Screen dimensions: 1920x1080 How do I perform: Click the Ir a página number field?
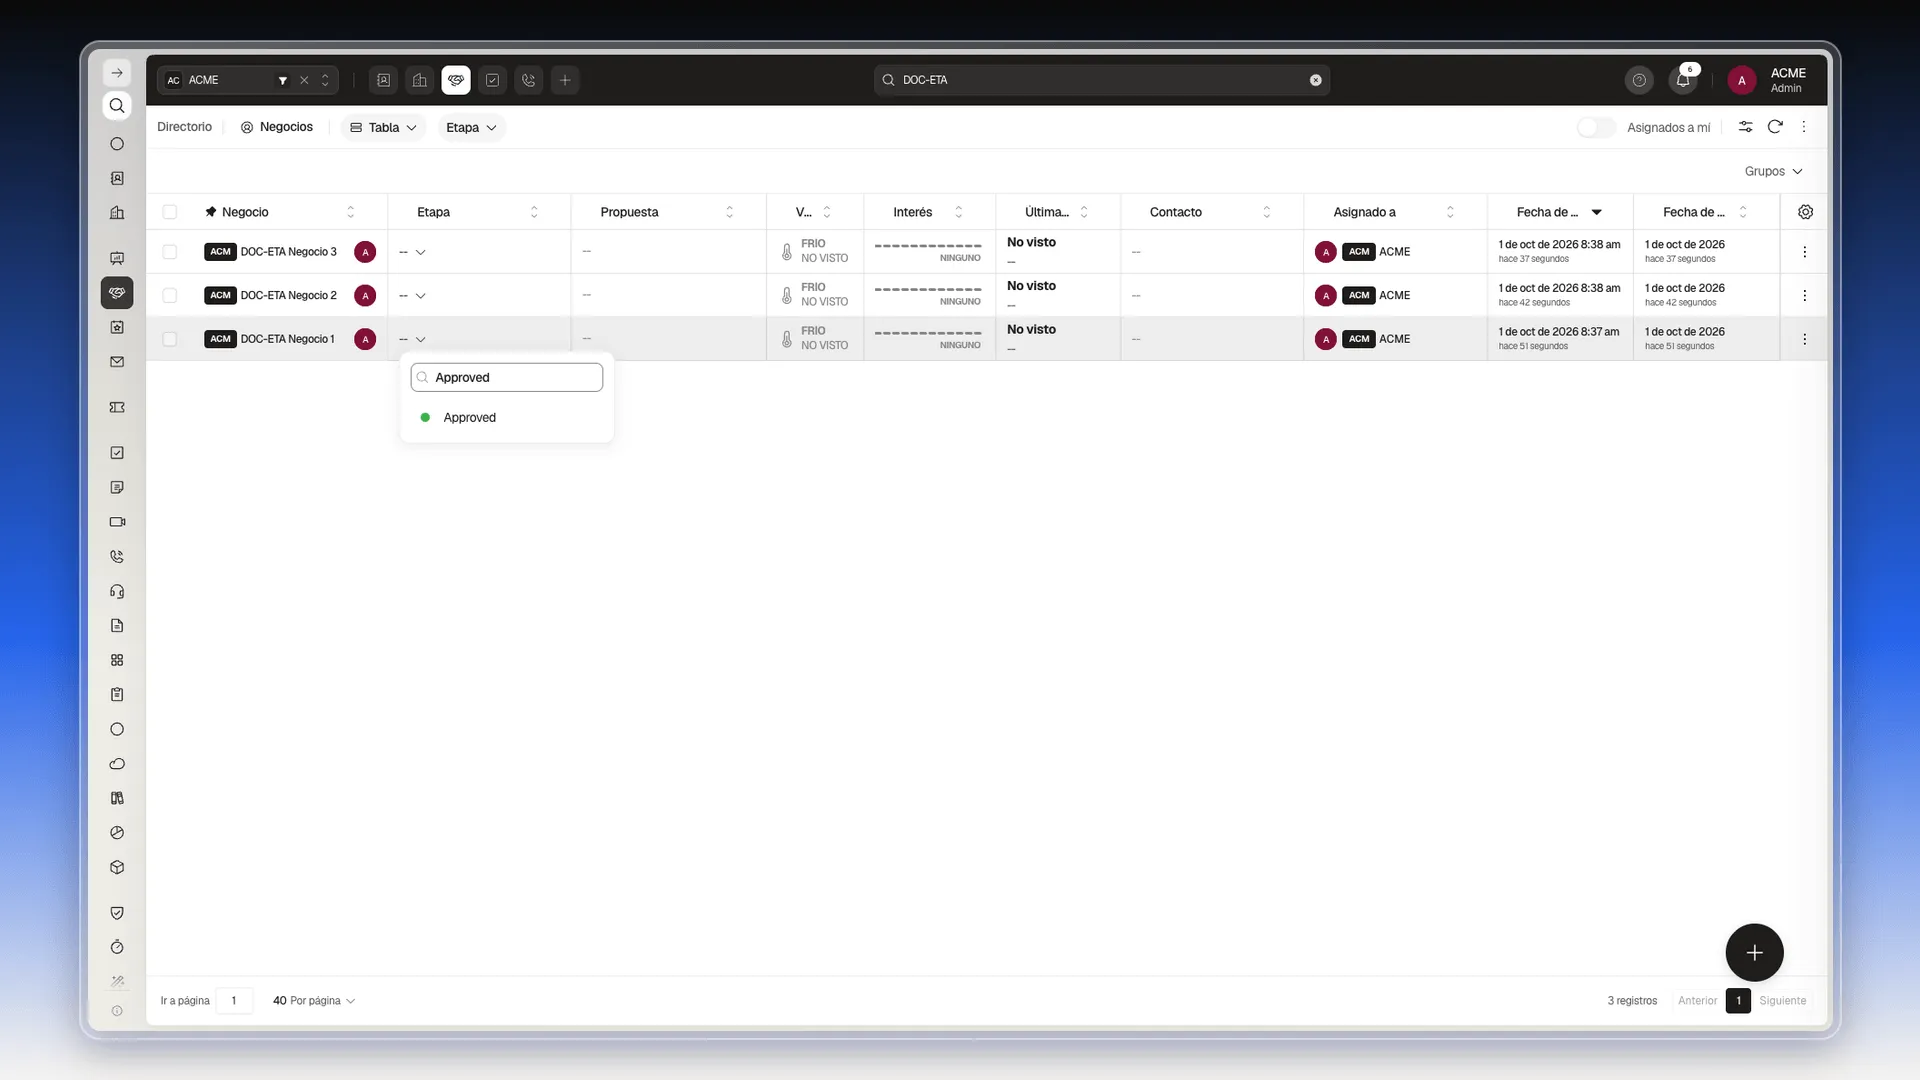(234, 1001)
